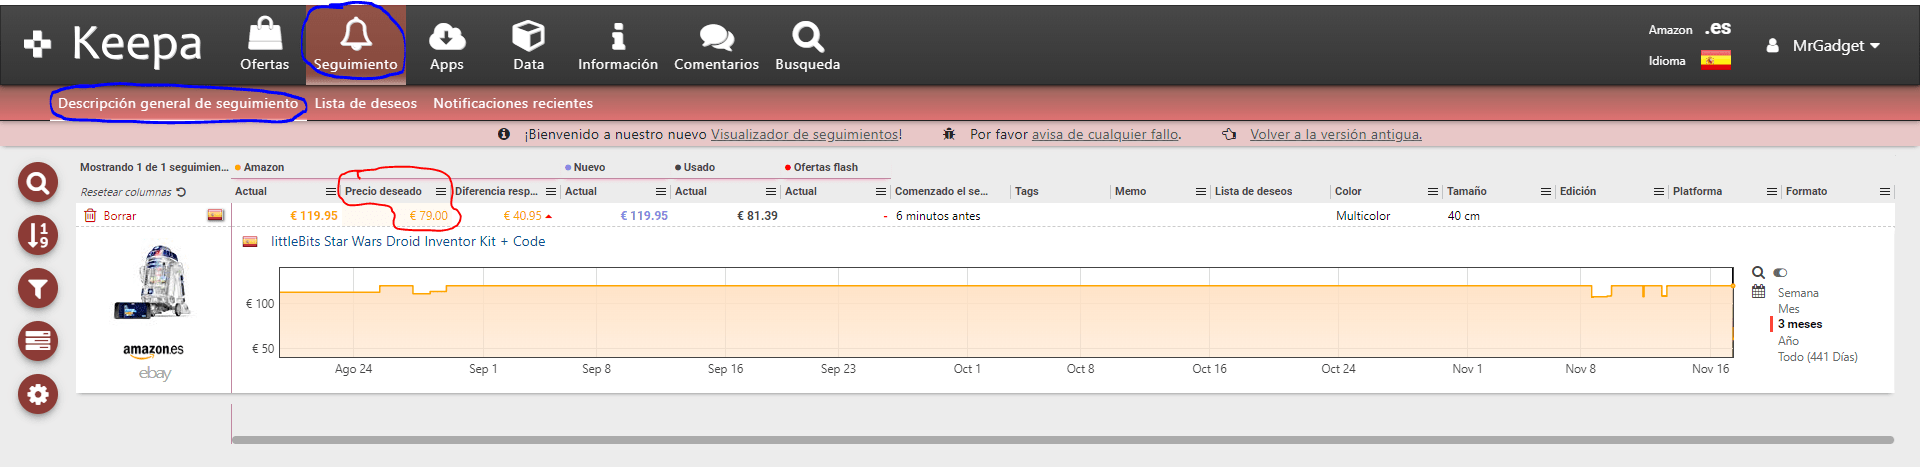This screenshot has height=467, width=1920.
Task: Open the Visualizador de seguimientos link
Action: click(x=804, y=134)
